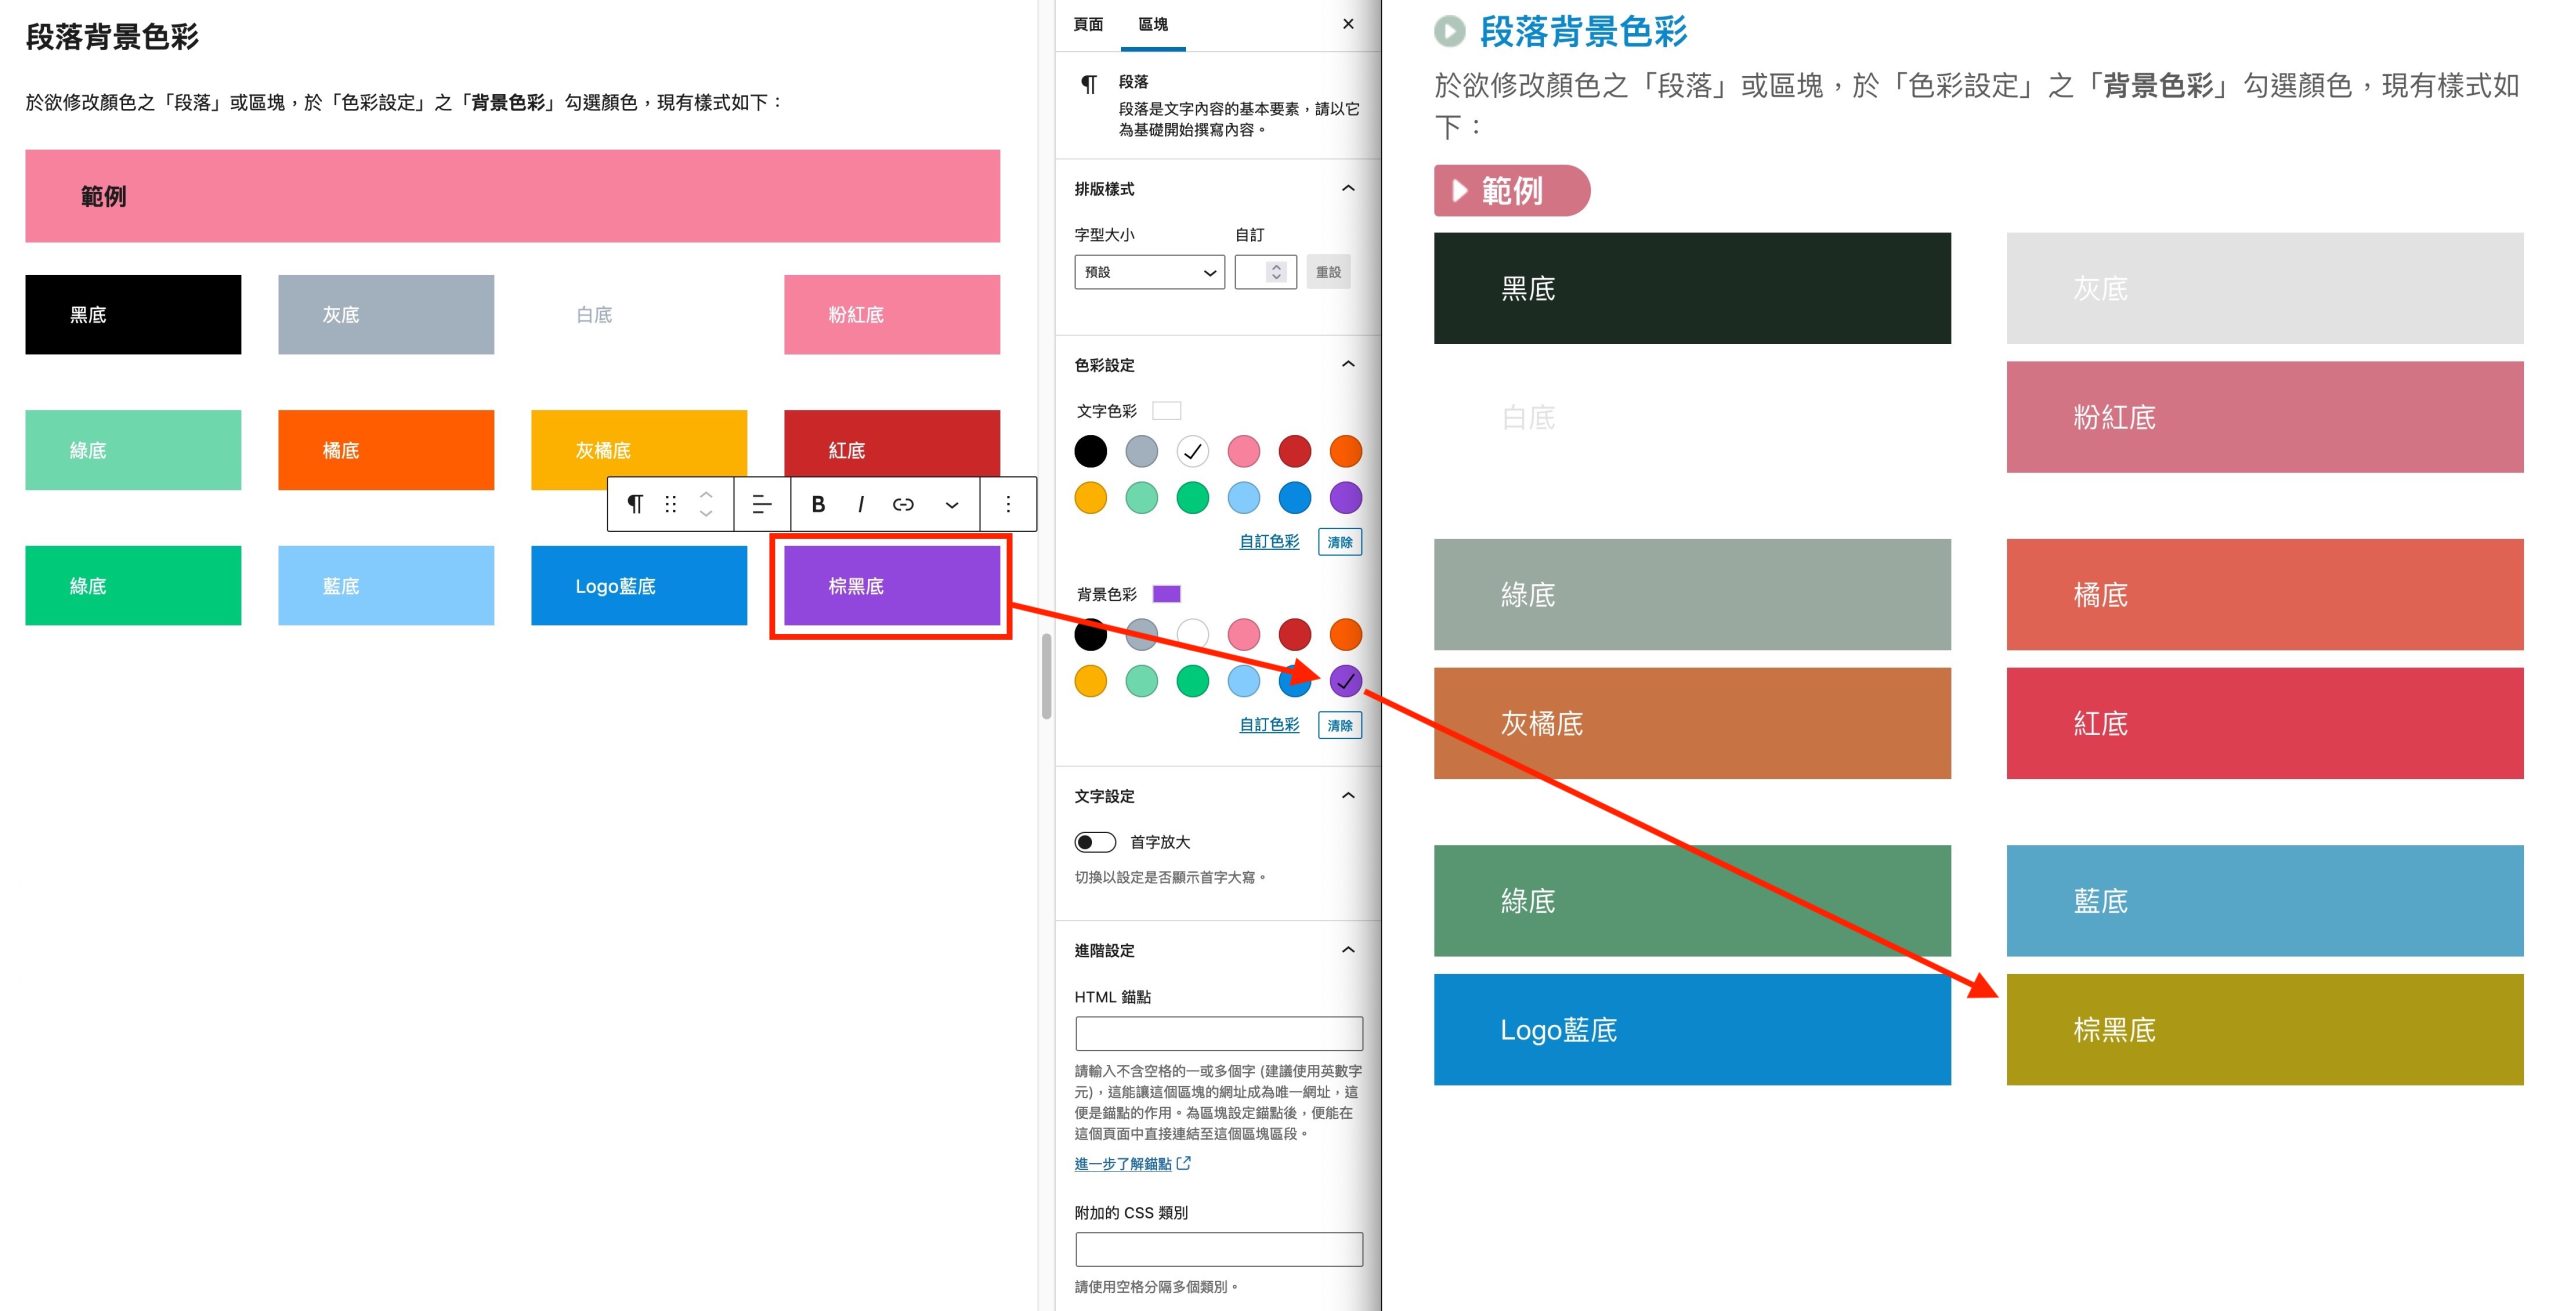Choose blue text color swatch
The width and height of the screenshot is (2560, 1311).
1295,498
